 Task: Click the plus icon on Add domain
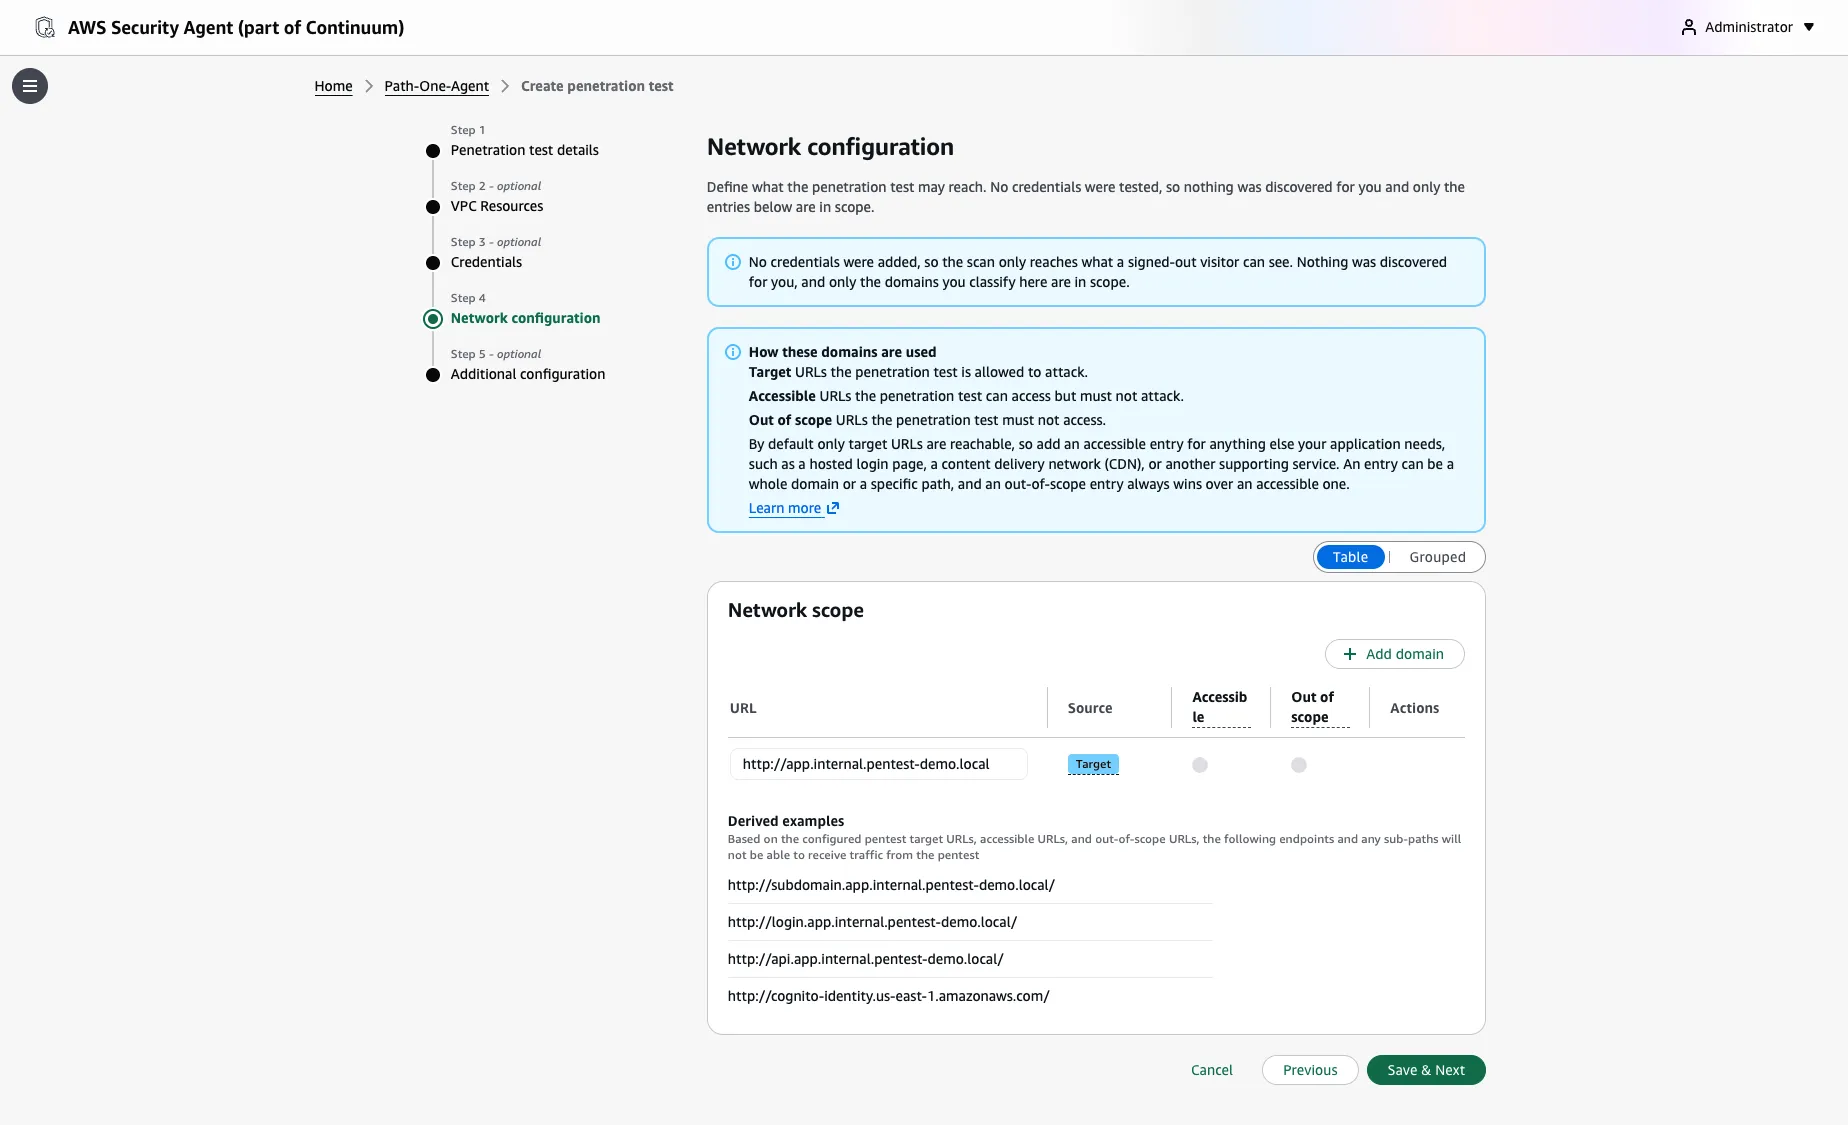1350,654
